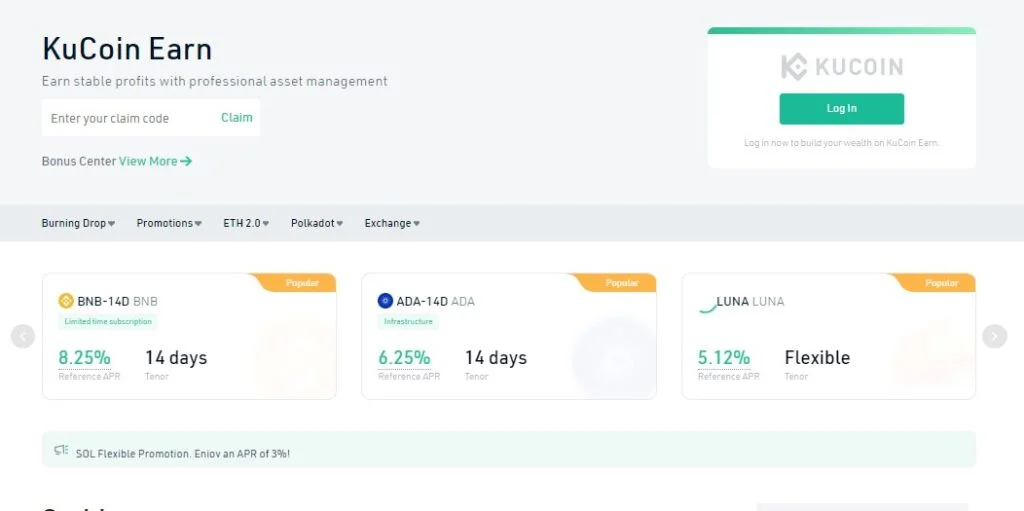Click the arrow beside View More
The image size is (1024, 511).
(186, 161)
